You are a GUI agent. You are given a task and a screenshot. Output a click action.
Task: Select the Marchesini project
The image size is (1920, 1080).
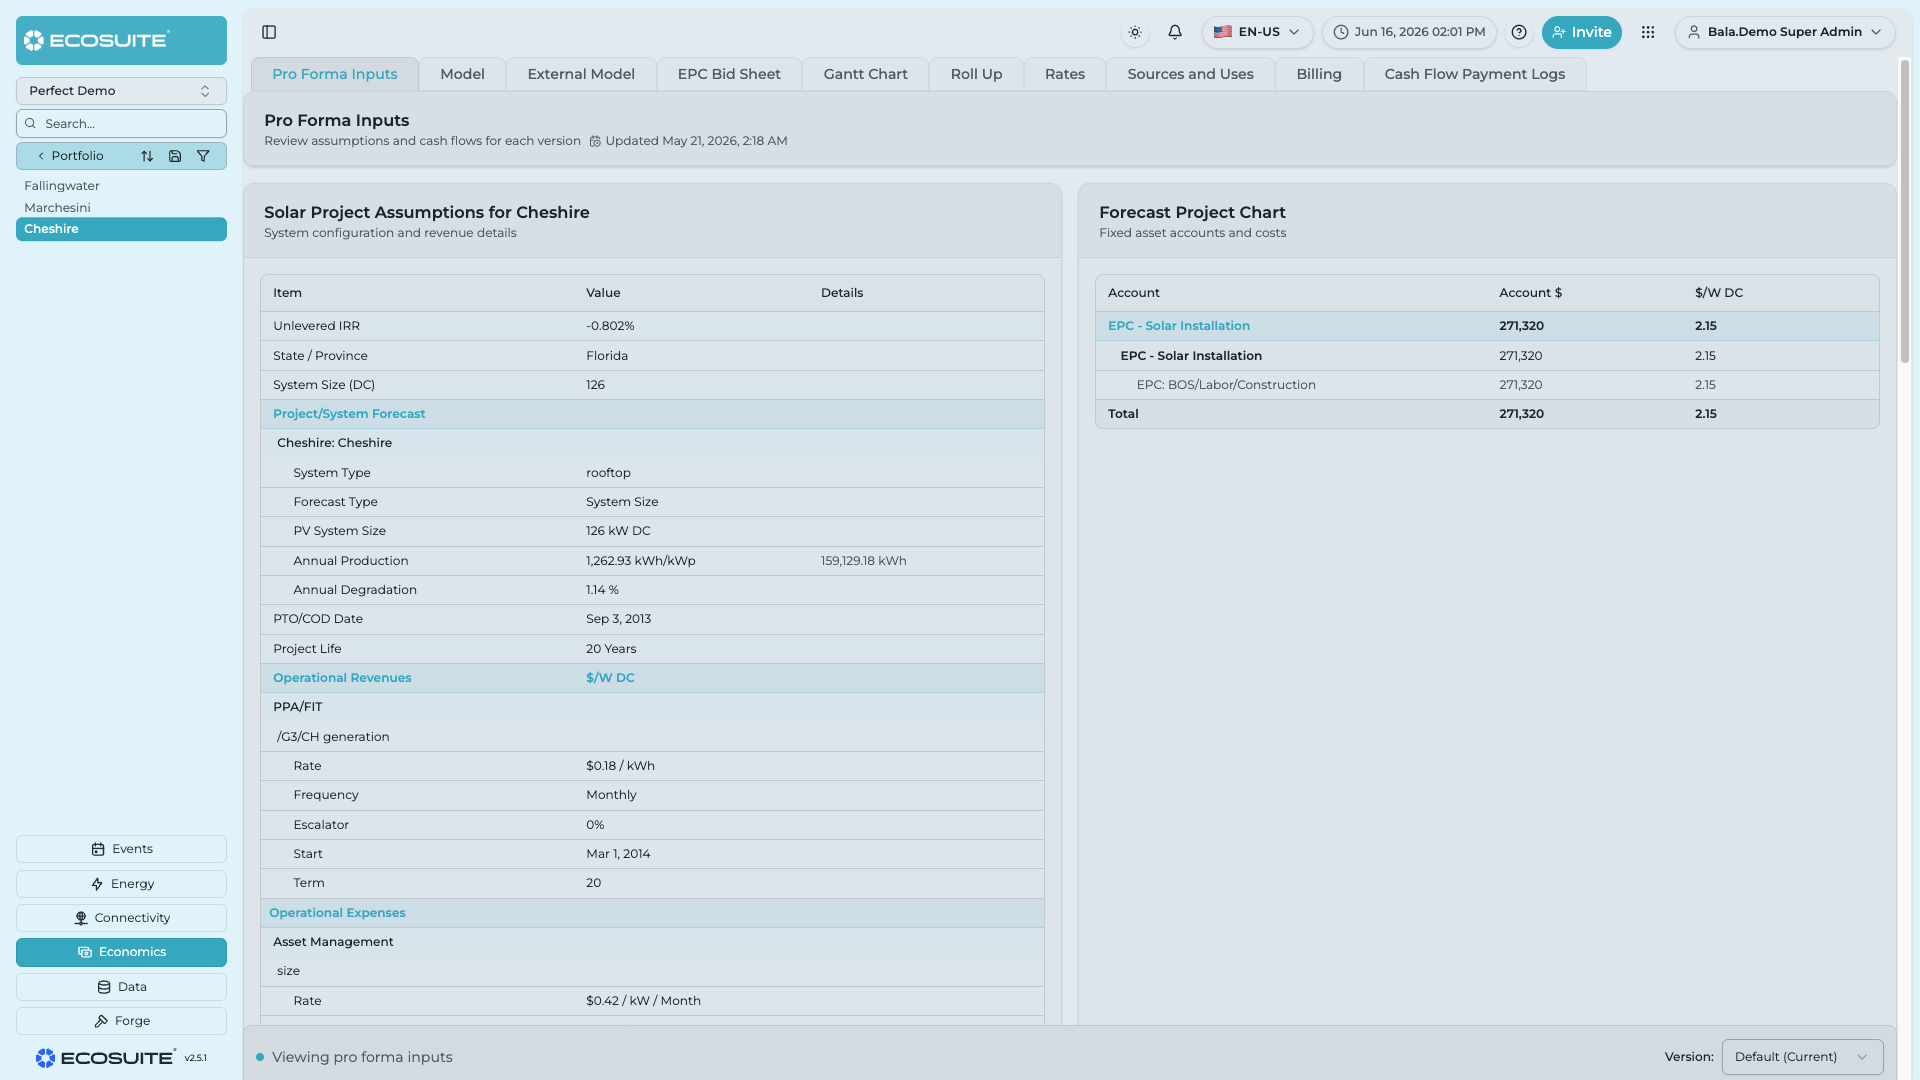[x=57, y=208]
